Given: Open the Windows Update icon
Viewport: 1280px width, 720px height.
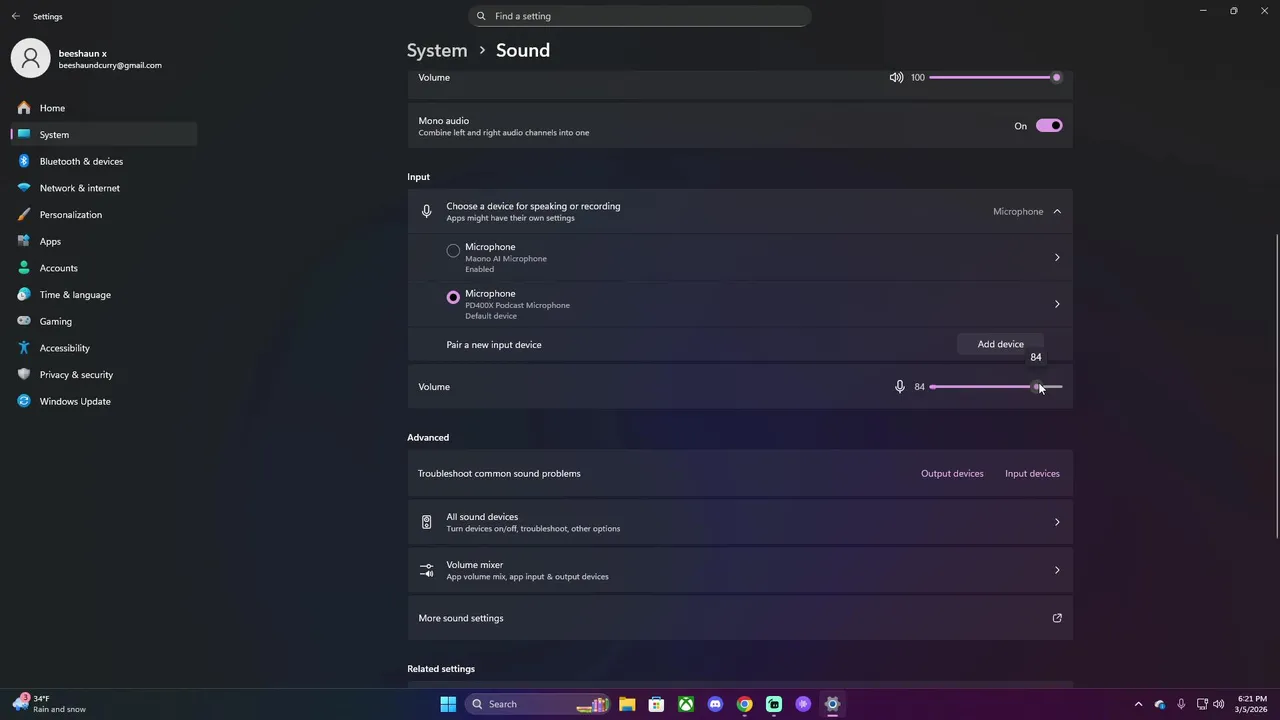Looking at the screenshot, I should tap(24, 401).
